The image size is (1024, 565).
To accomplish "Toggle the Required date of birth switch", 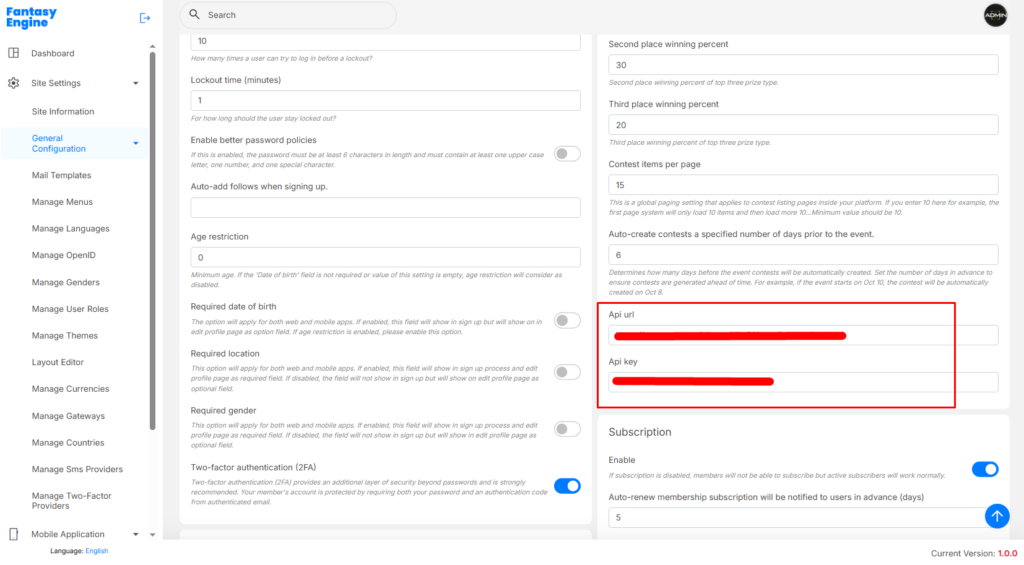I will click(567, 320).
